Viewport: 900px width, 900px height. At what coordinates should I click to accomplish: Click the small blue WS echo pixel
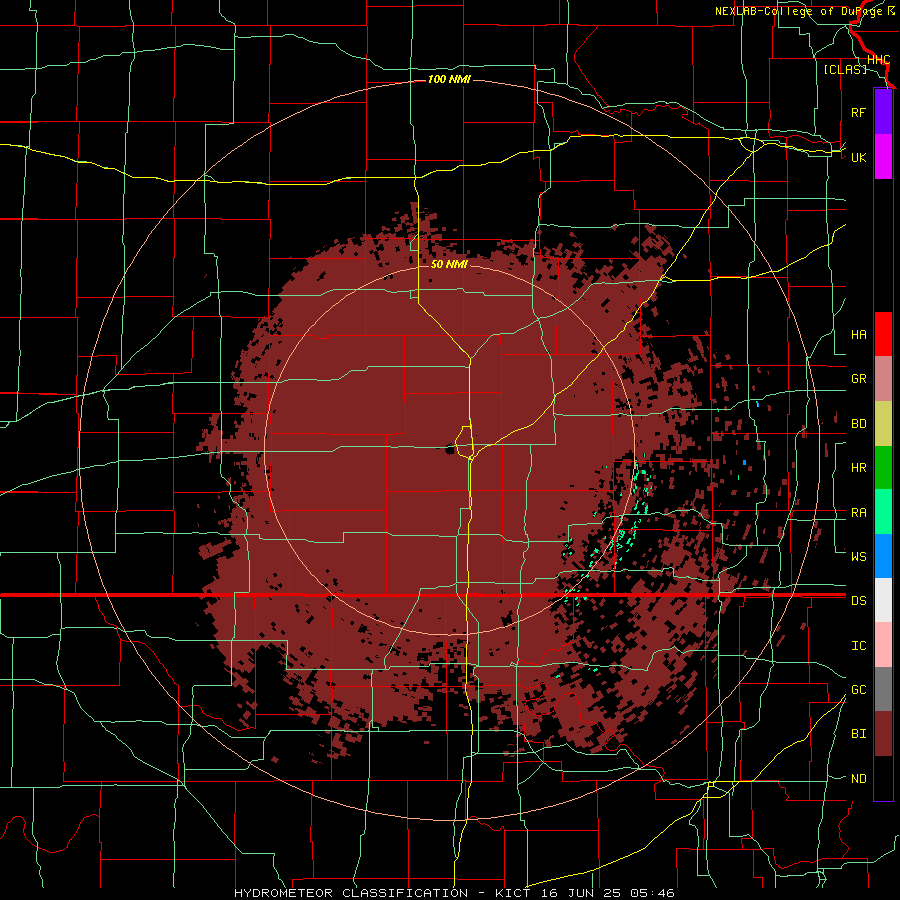click(744, 462)
